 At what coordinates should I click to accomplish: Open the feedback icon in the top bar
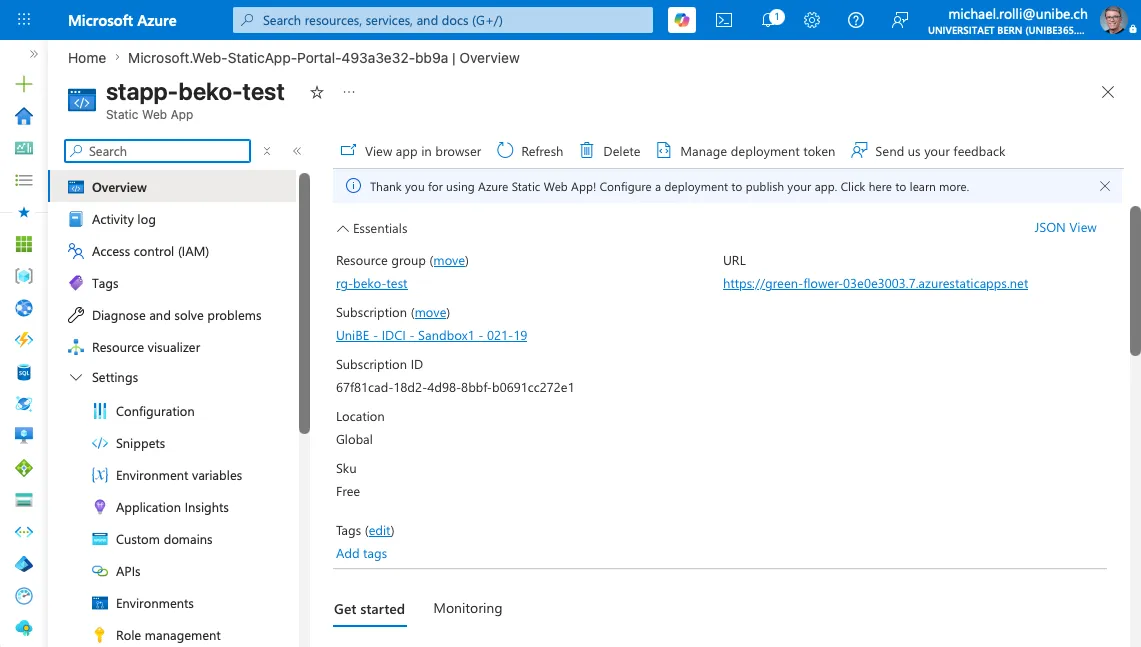tap(900, 20)
